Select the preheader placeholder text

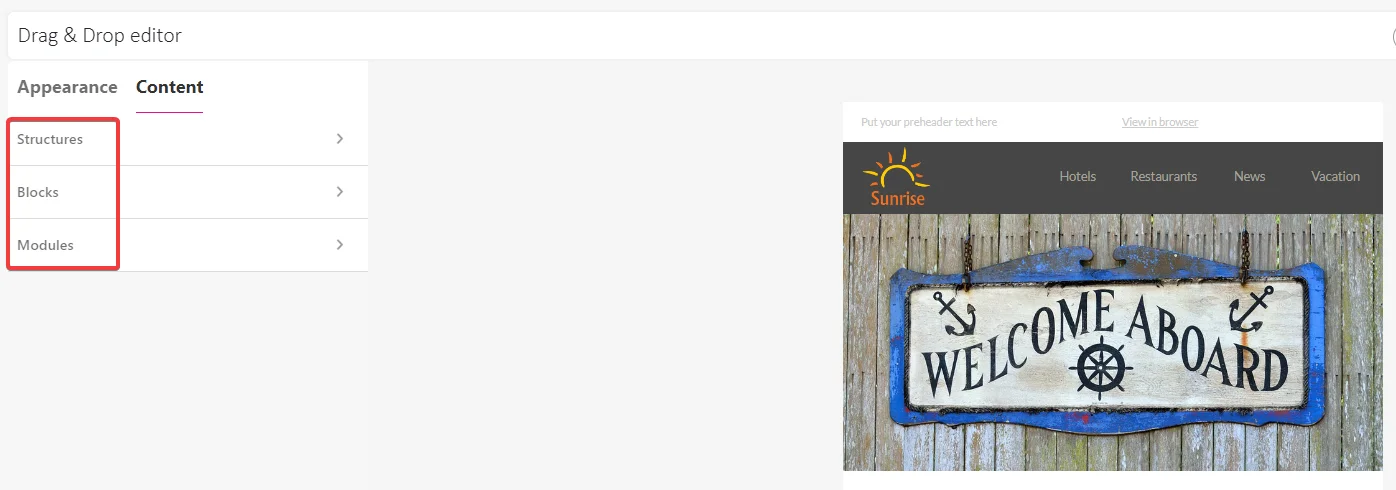pos(929,122)
